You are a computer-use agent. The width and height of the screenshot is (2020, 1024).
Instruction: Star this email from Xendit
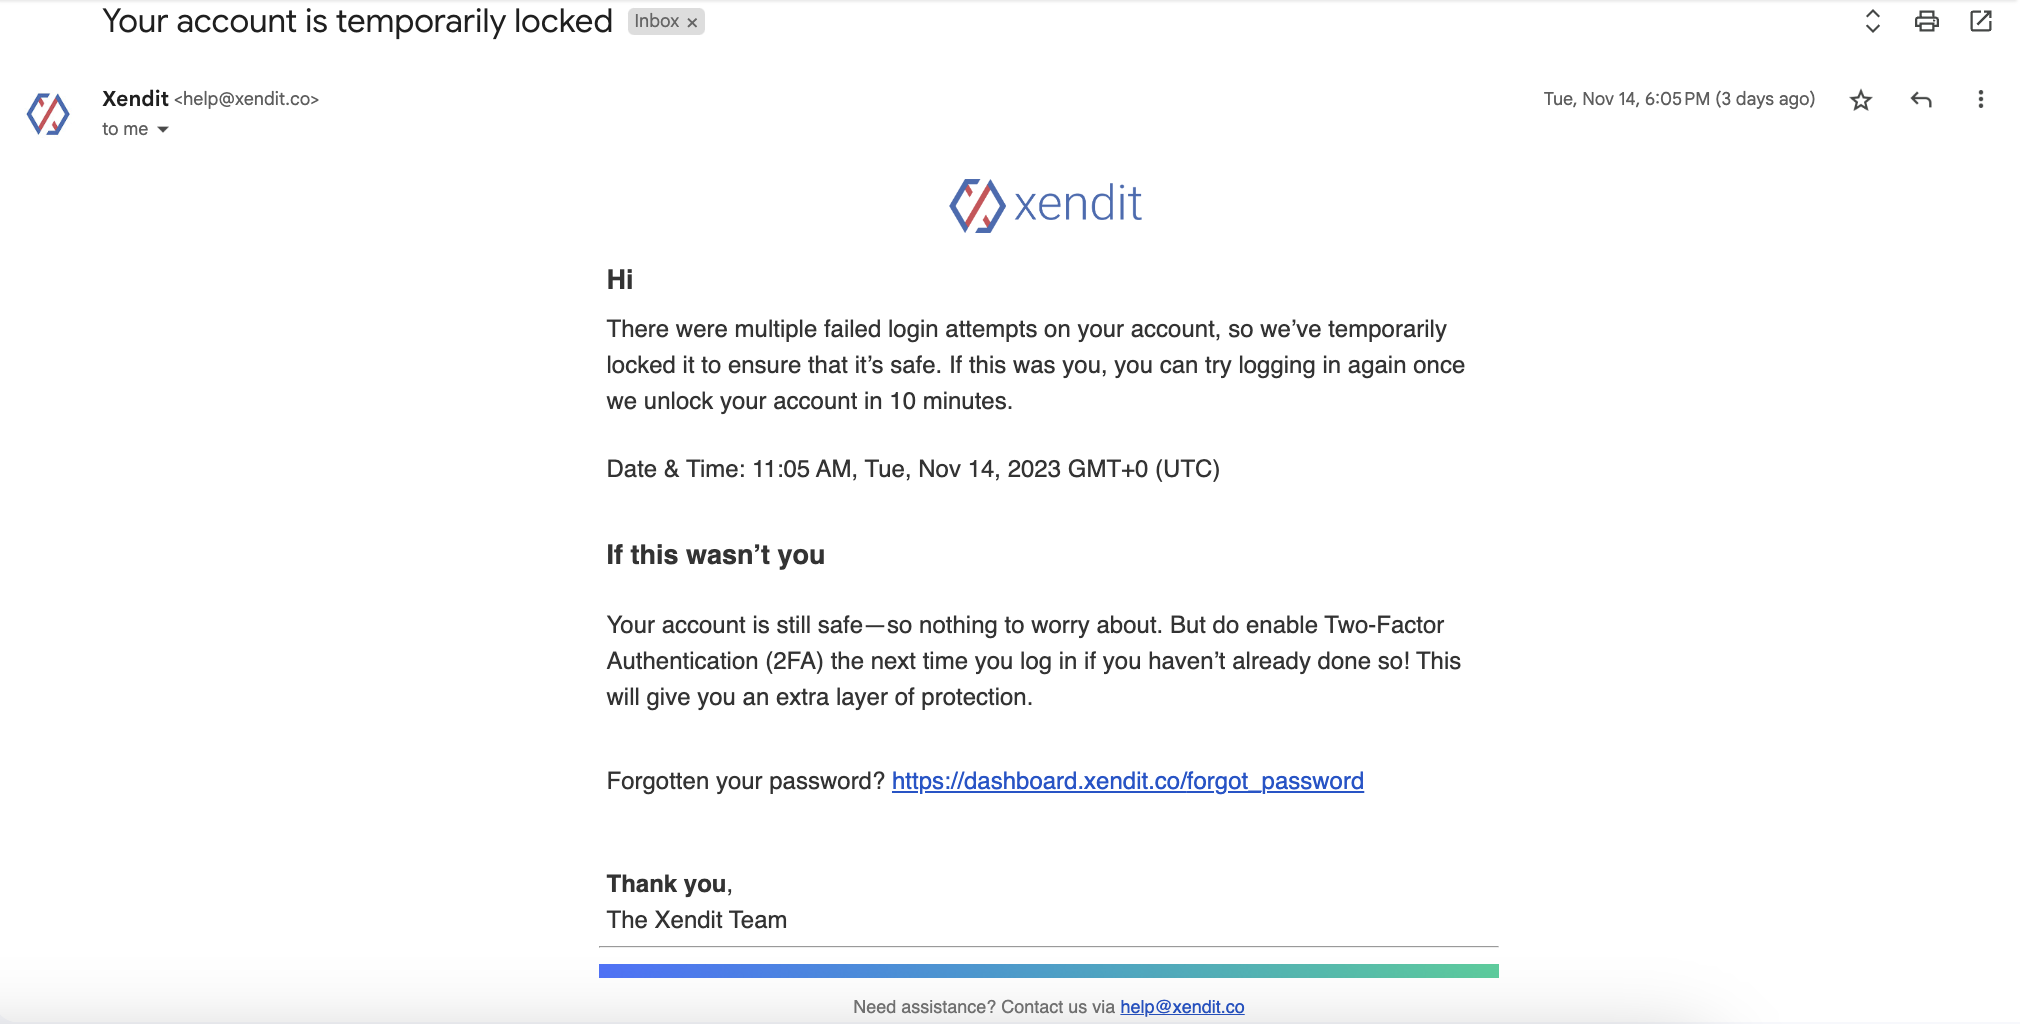pyautogui.click(x=1860, y=100)
